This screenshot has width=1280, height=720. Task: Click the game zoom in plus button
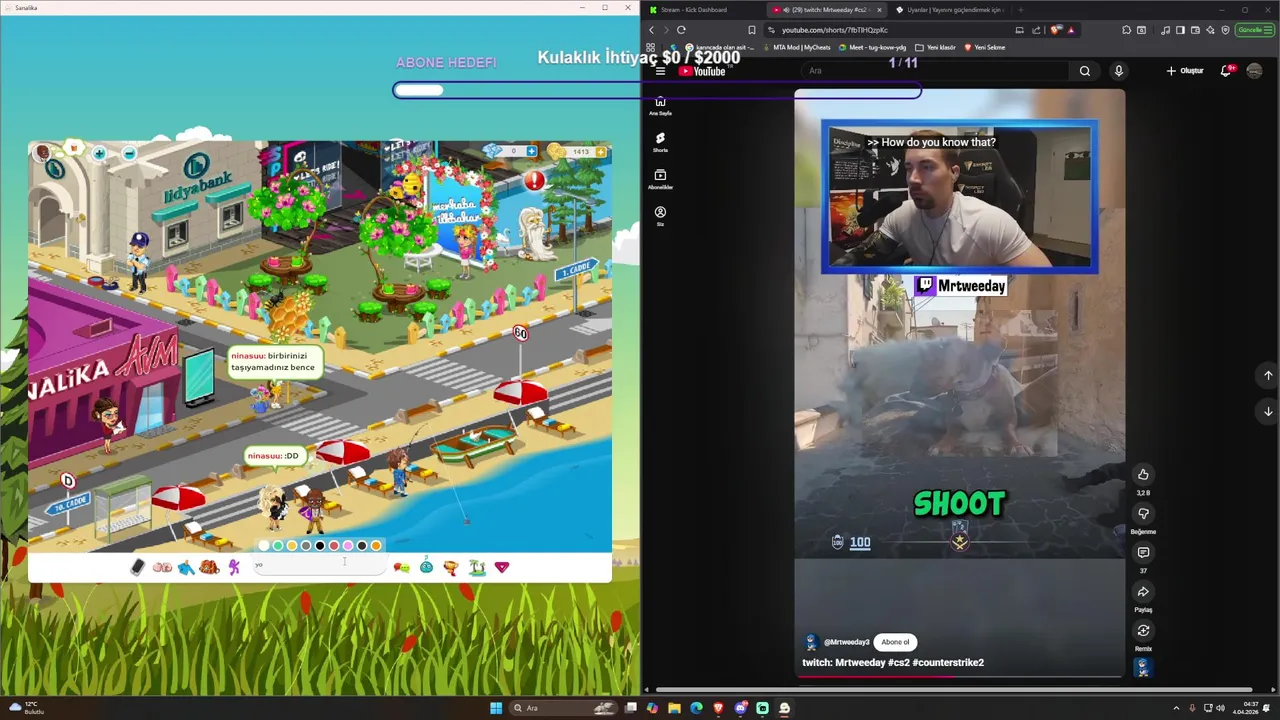pyautogui.click(x=99, y=153)
